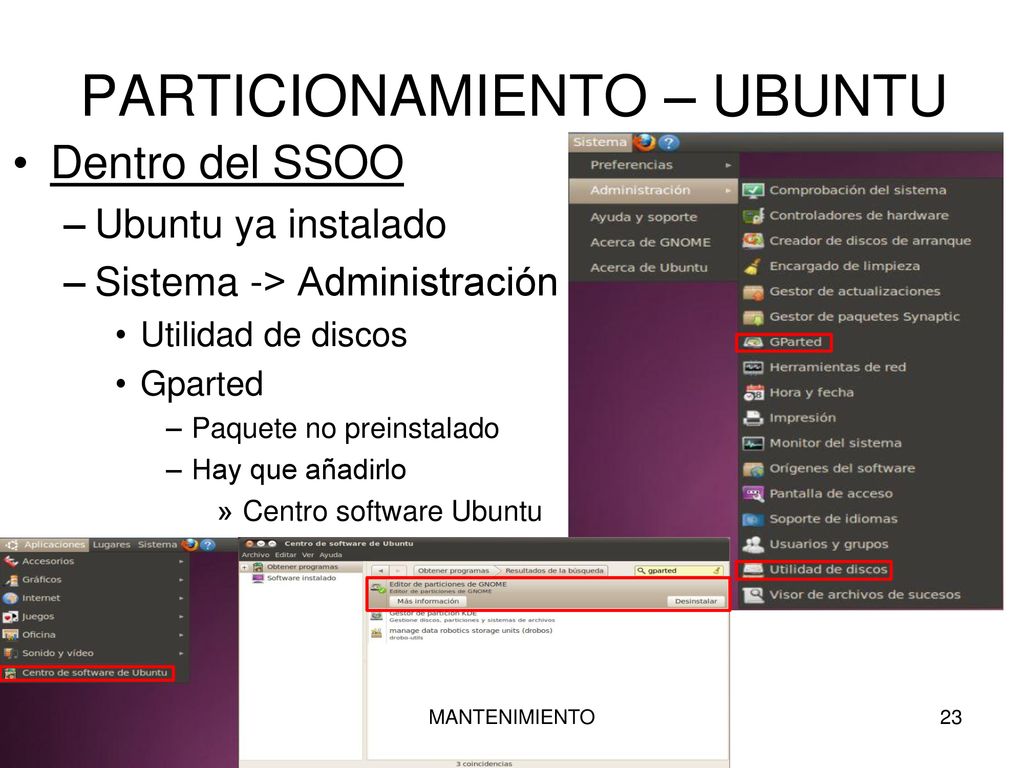
Task: Launch Usuarios y grupos icon
Action: (753, 545)
